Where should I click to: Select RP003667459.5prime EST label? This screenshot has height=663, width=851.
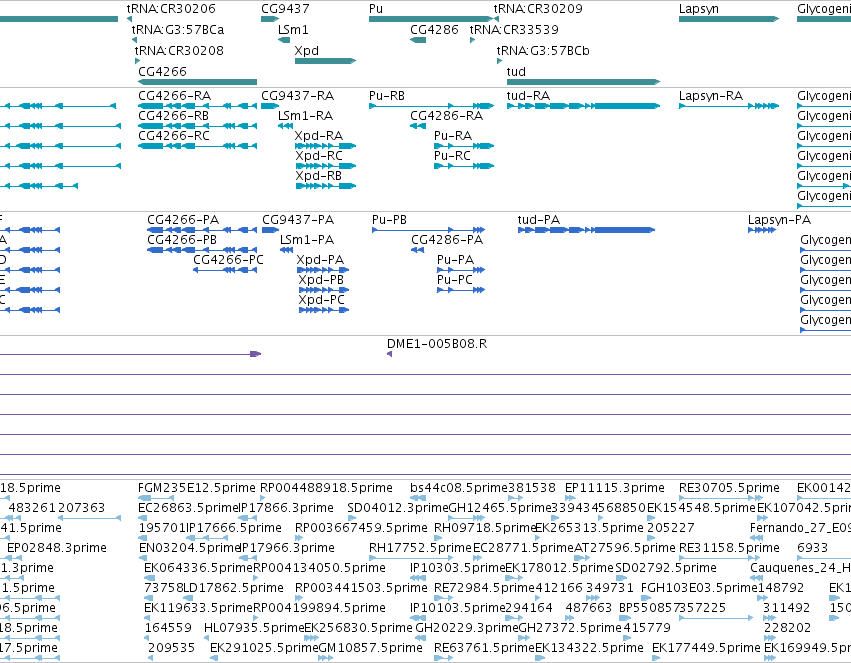(x=361, y=527)
